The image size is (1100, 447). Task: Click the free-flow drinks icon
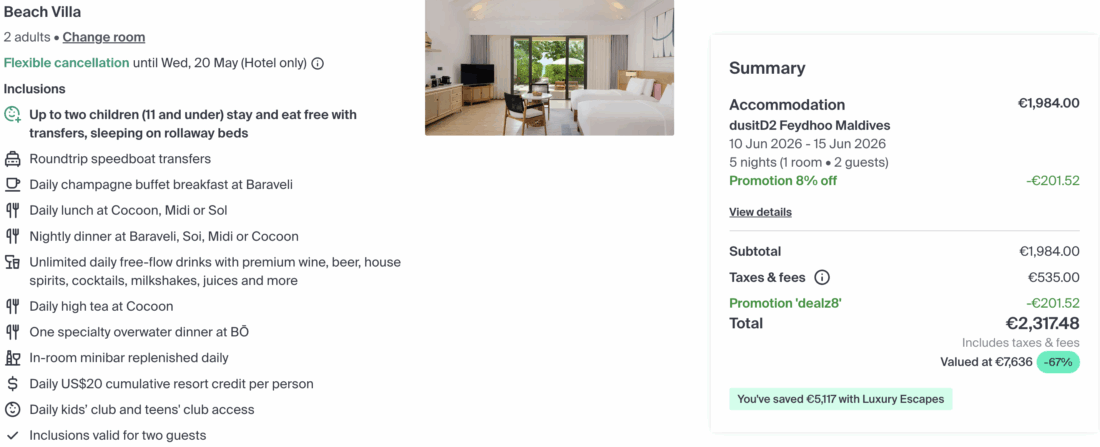pyautogui.click(x=13, y=263)
